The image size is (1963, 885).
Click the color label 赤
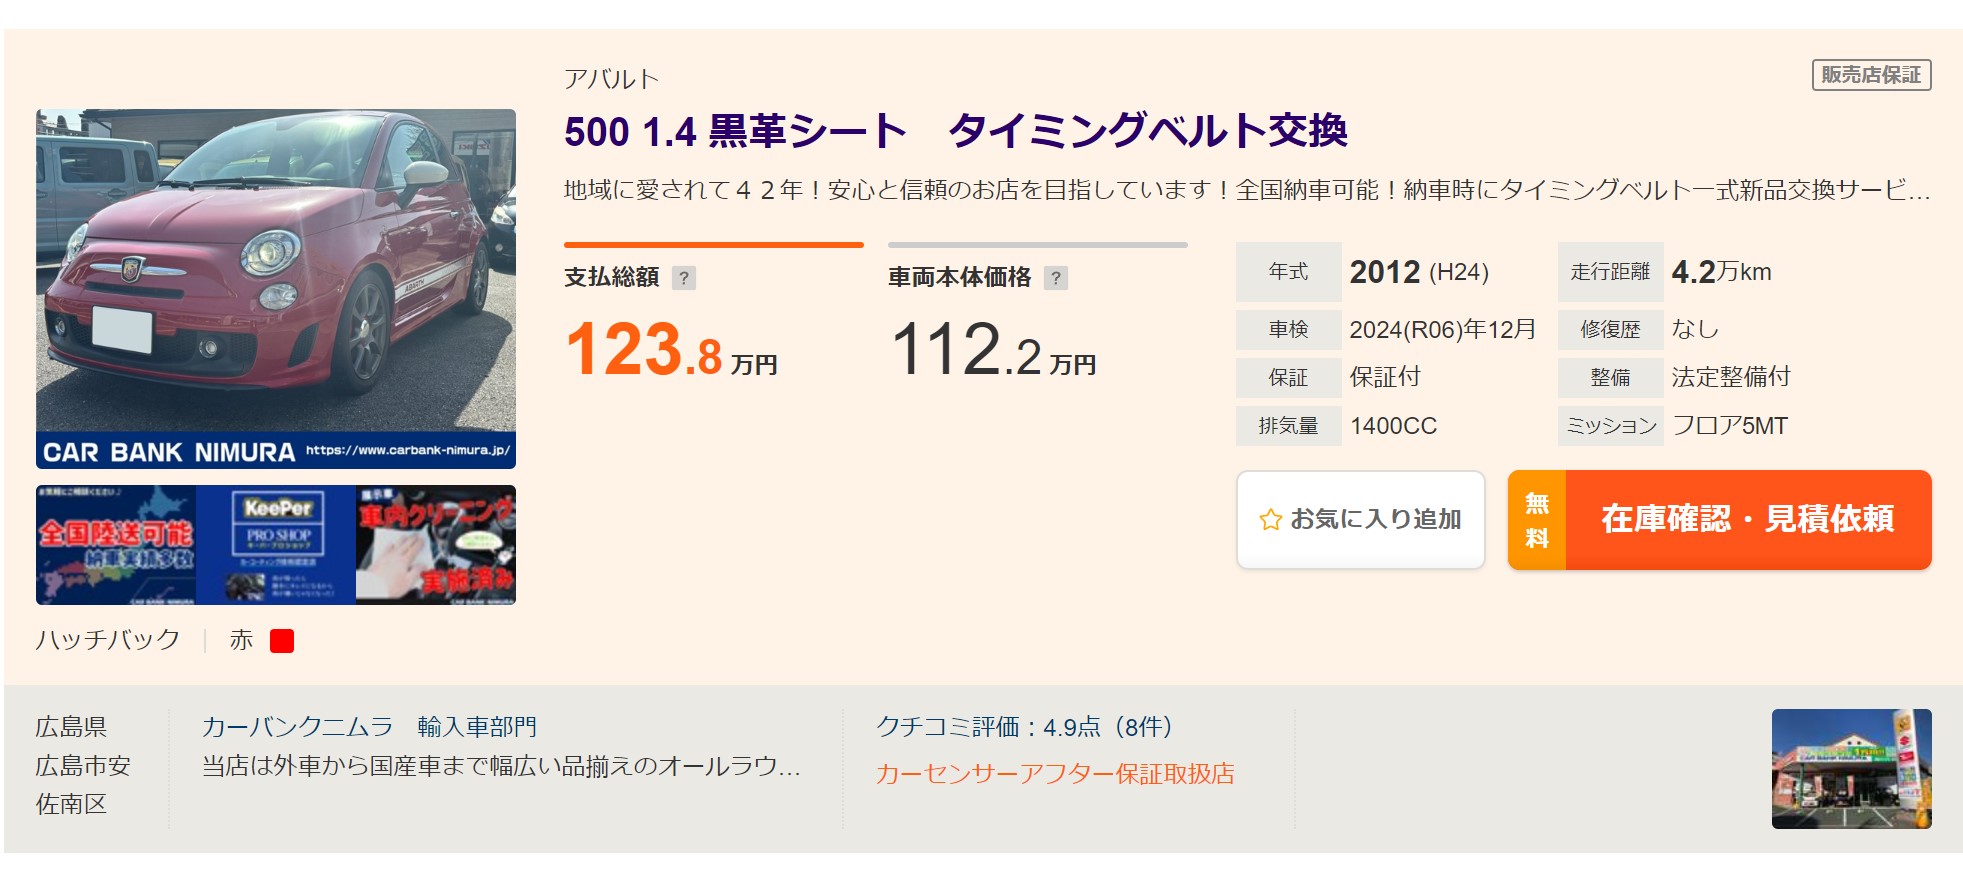[x=241, y=640]
